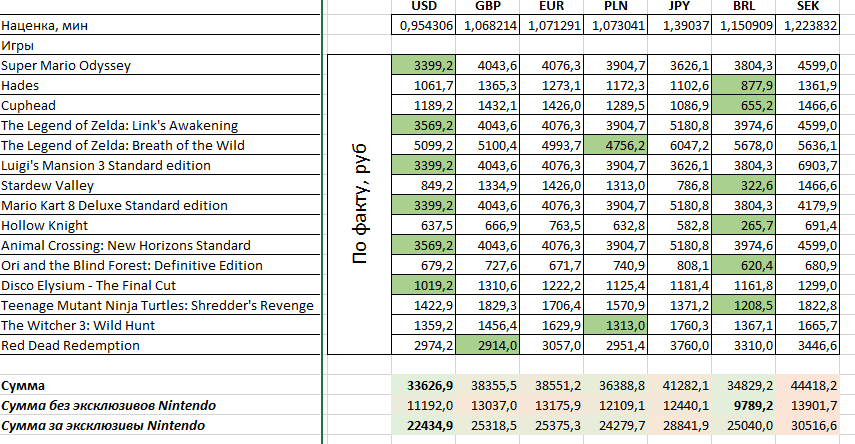Image resolution: width=855 pixels, height=444 pixels.
Task: Select the GBP column header
Action: coord(487,7)
